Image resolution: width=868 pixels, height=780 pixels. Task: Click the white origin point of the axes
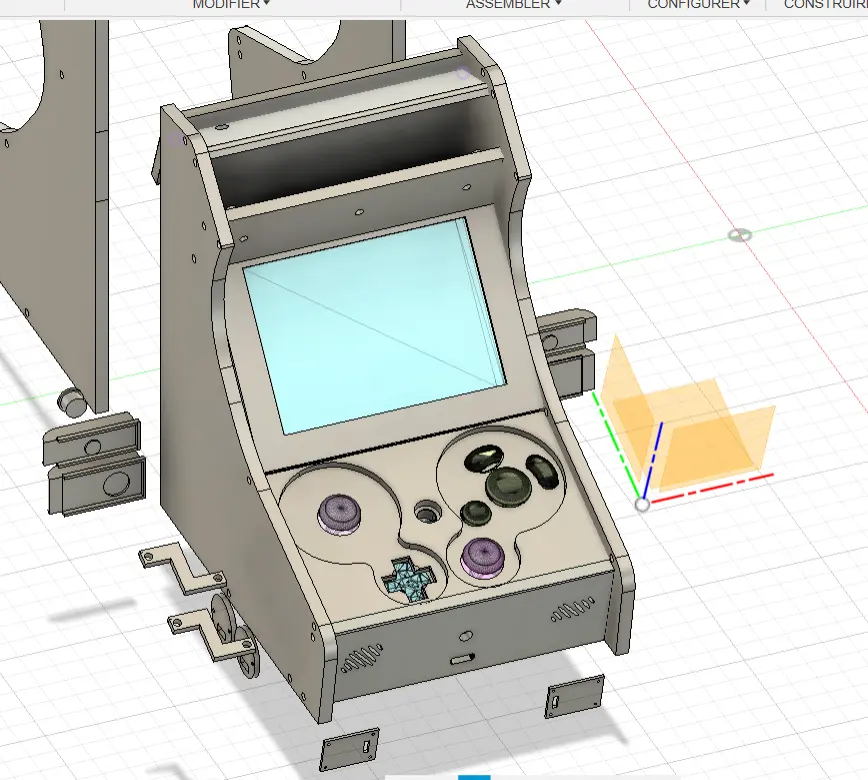[642, 504]
